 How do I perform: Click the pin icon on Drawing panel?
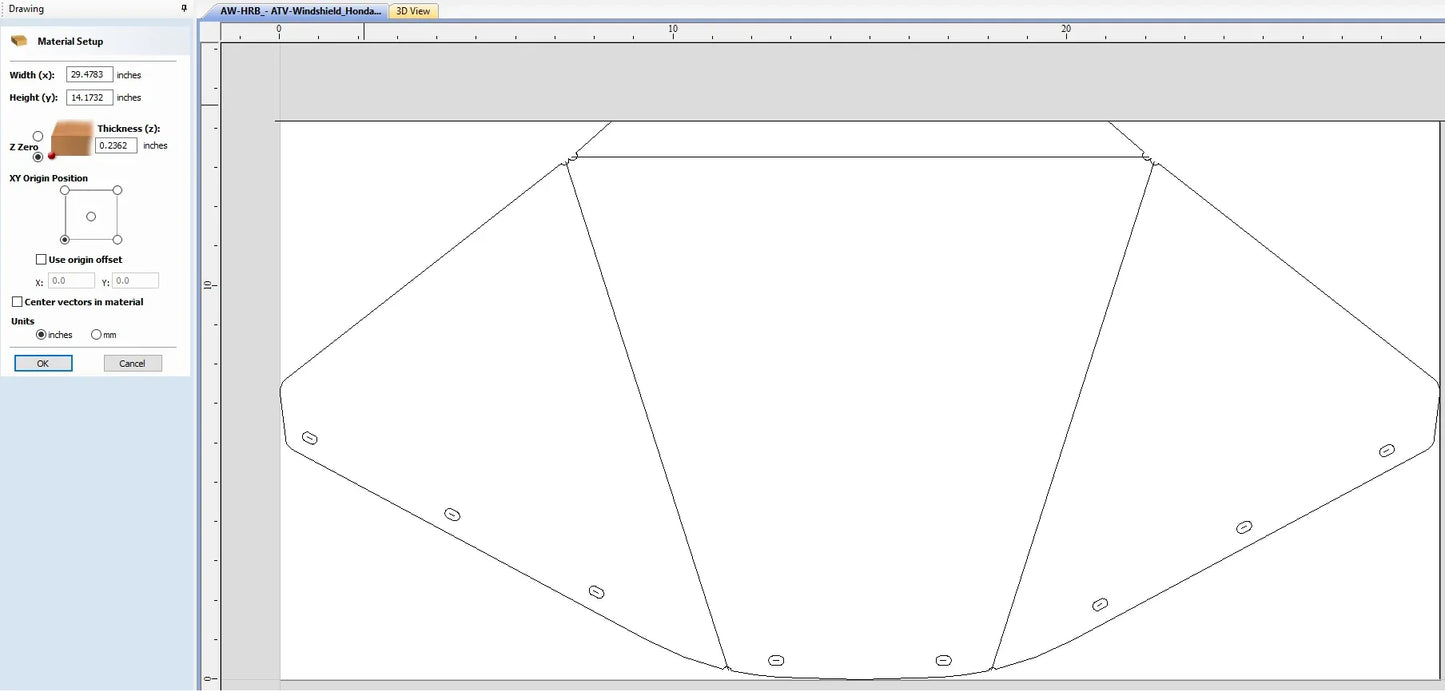(x=183, y=8)
